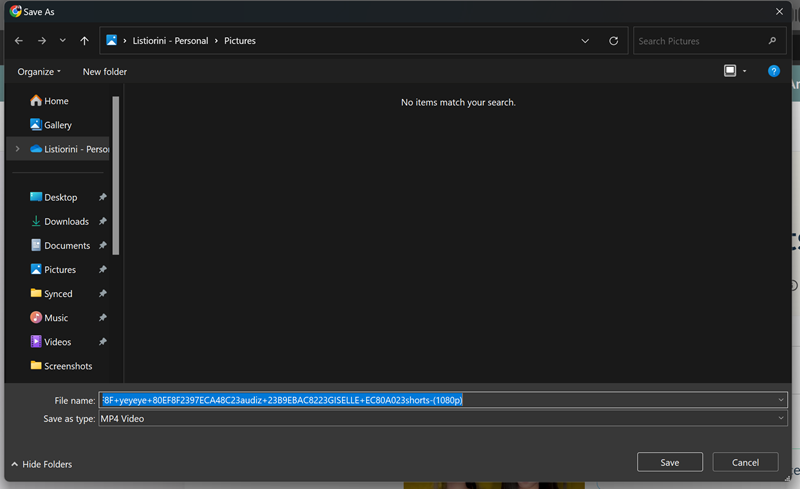The width and height of the screenshot is (800, 489).
Task: Click the Save button
Action: click(x=669, y=462)
